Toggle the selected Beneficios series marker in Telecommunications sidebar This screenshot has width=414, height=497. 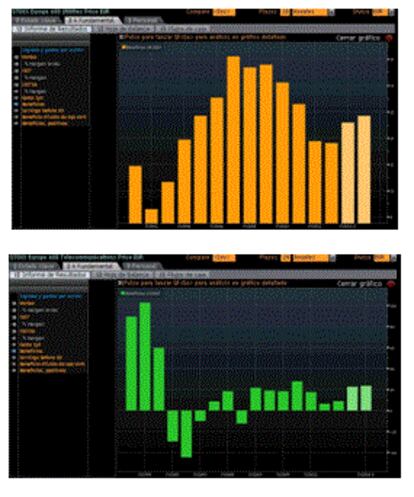point(14,351)
